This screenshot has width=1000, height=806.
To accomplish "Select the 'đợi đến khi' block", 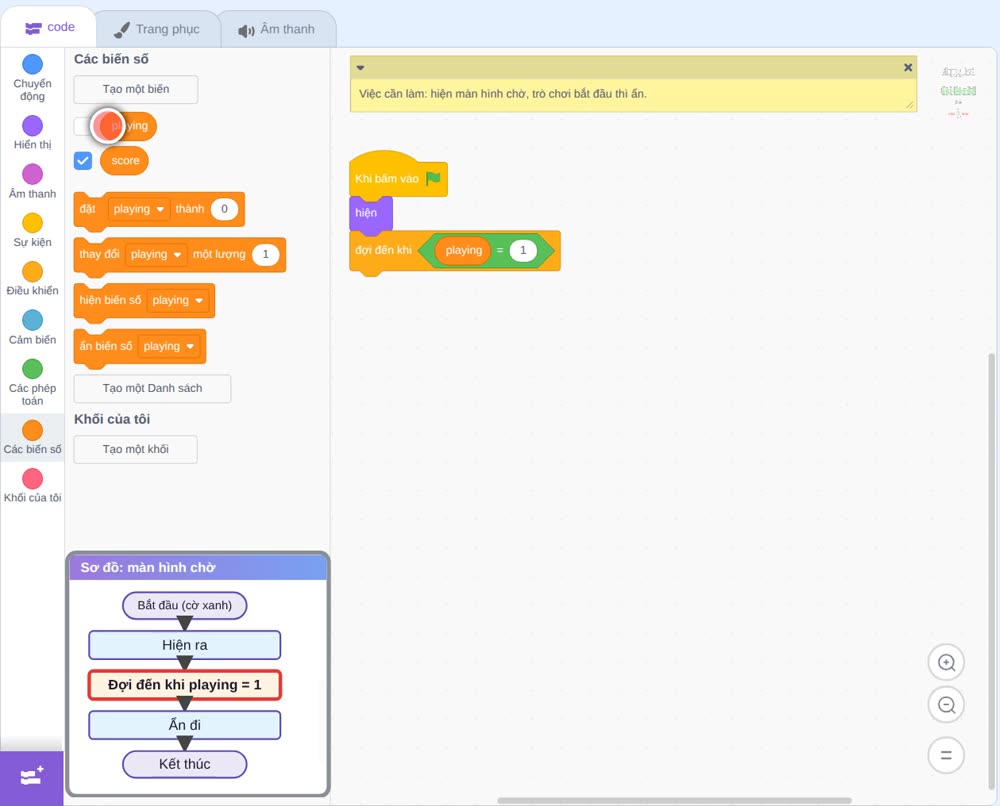I will 383,251.
